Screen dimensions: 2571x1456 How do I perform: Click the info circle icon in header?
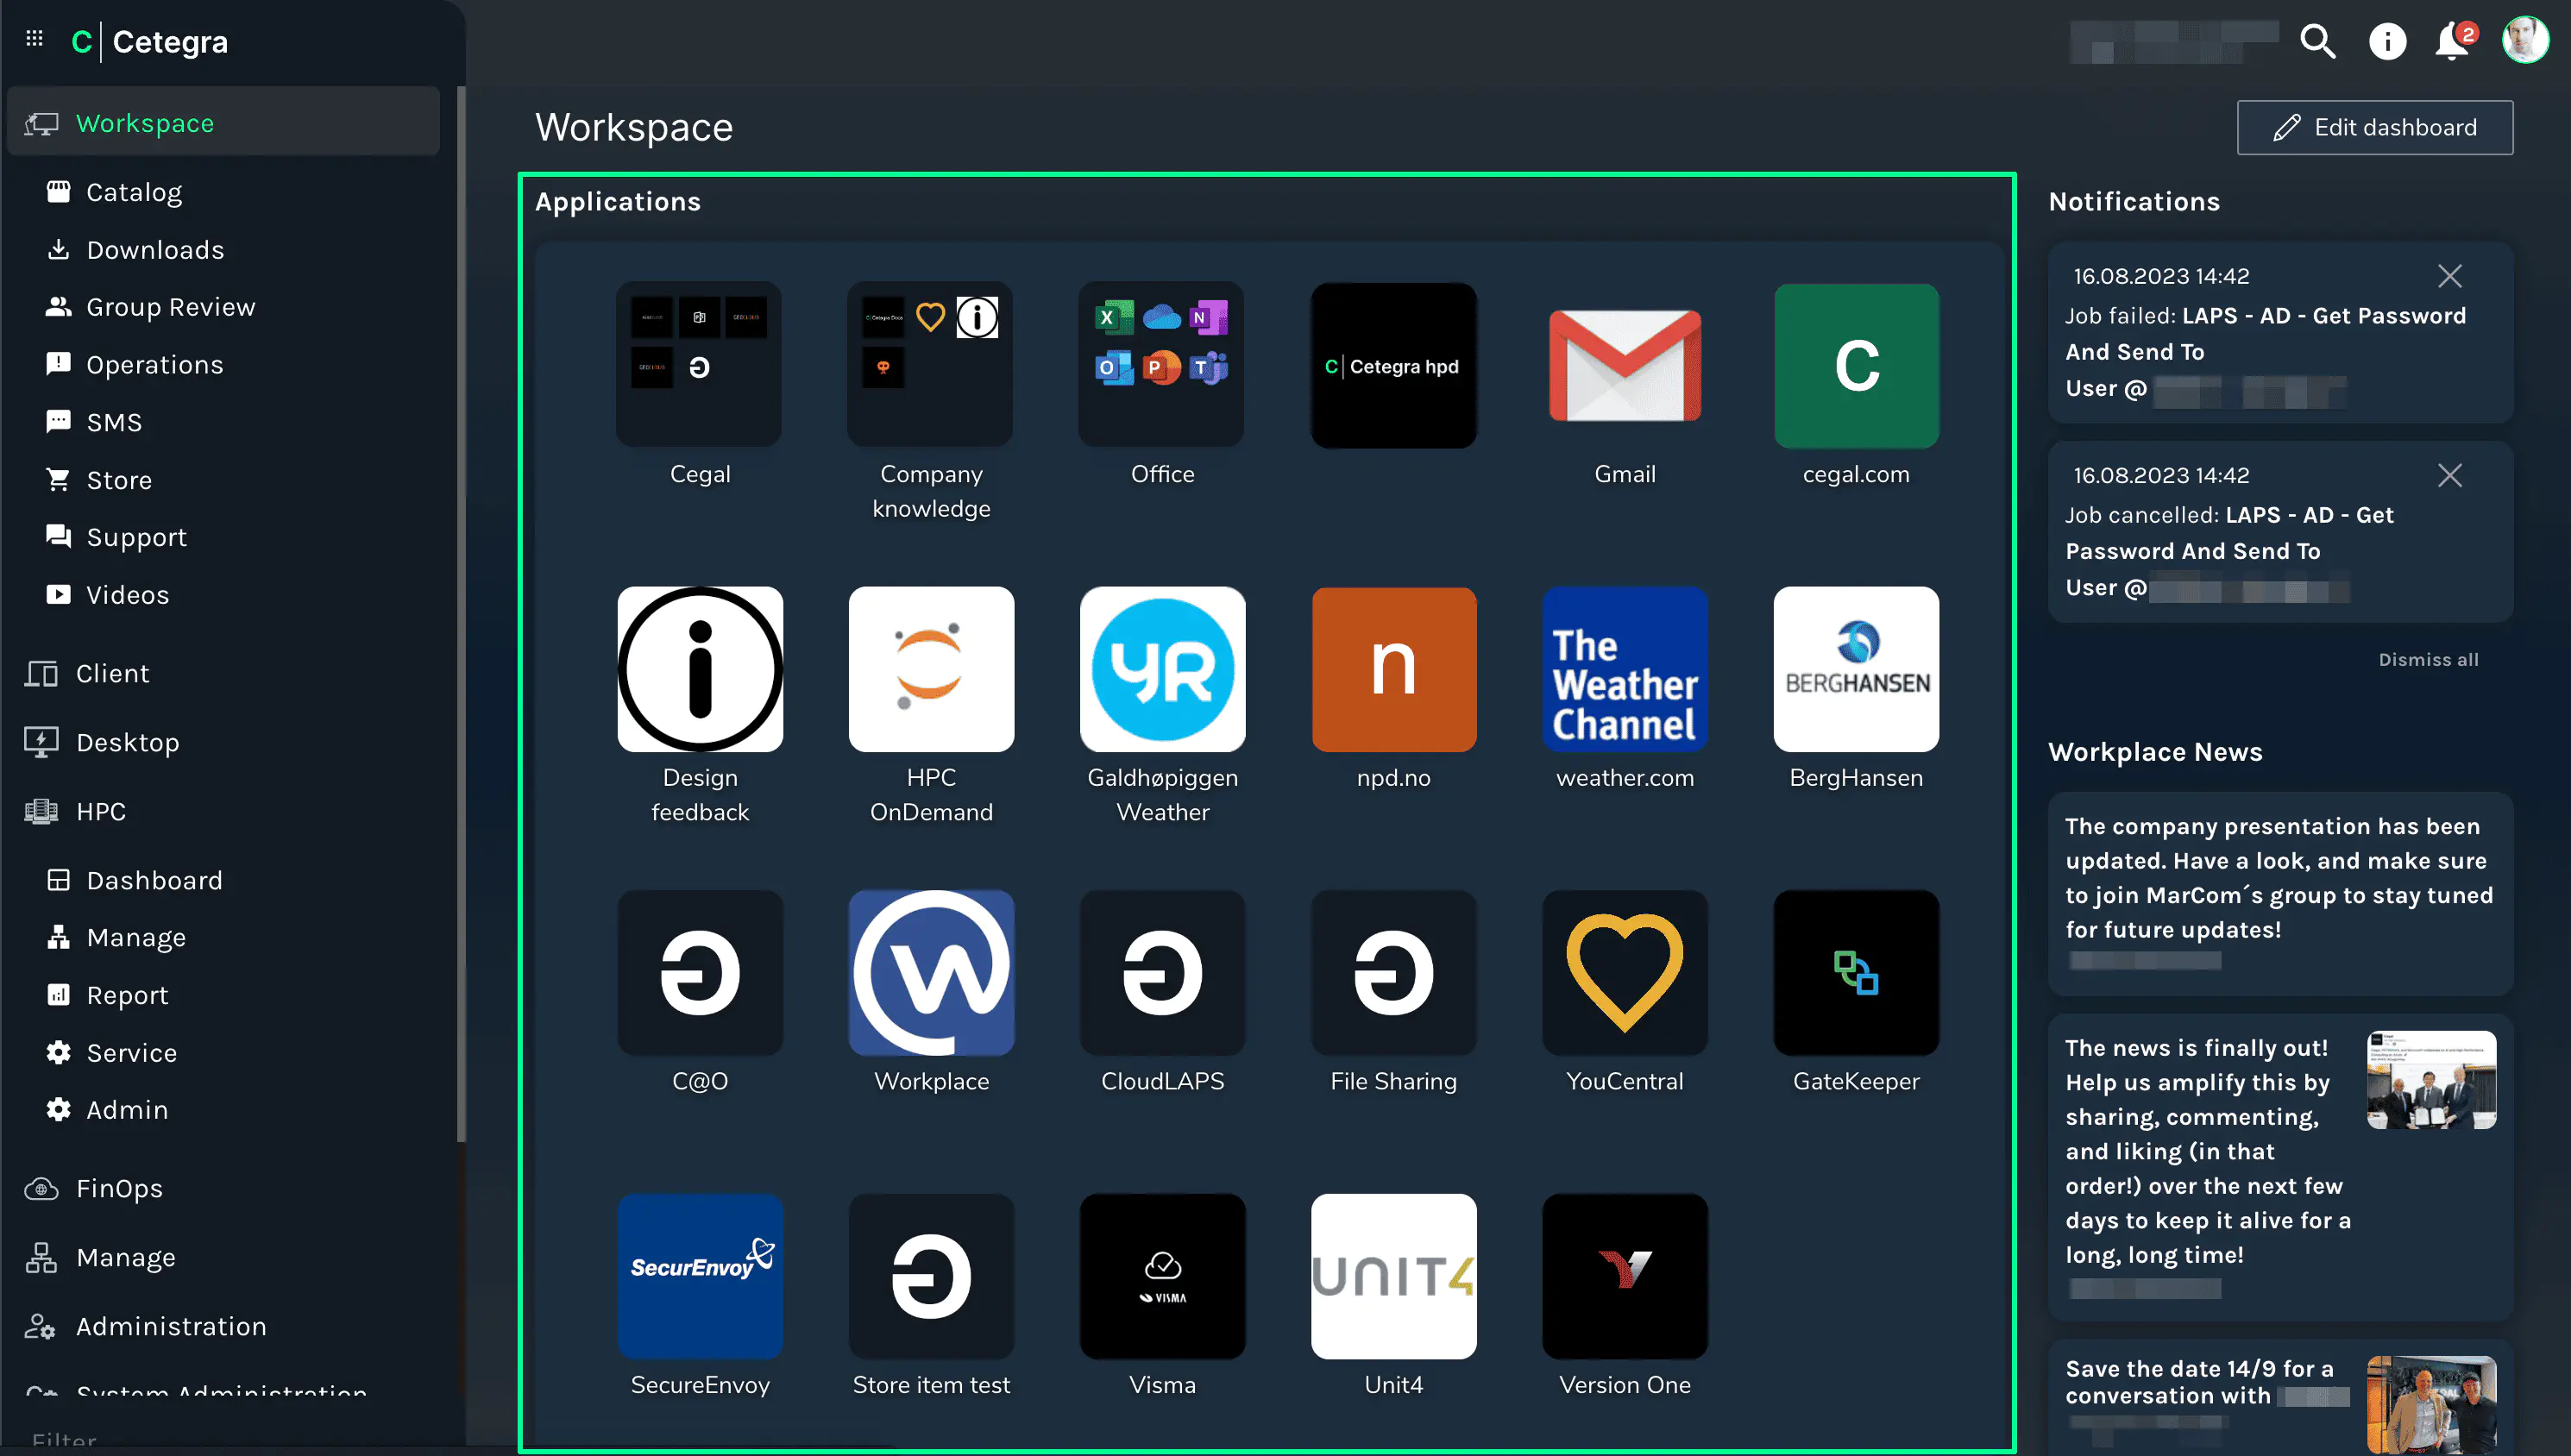point(2387,42)
